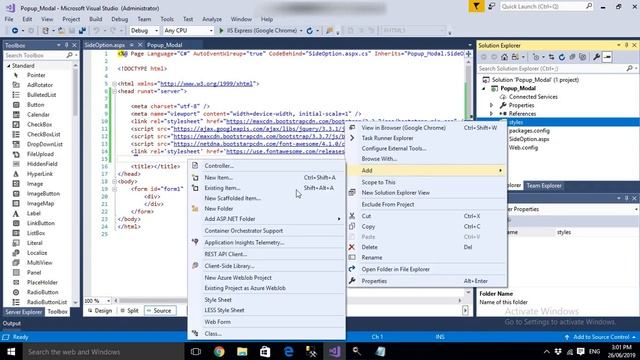Image resolution: width=640 pixels, height=360 pixels.
Task: Switch to the Team Explorer tab
Action: point(544,186)
